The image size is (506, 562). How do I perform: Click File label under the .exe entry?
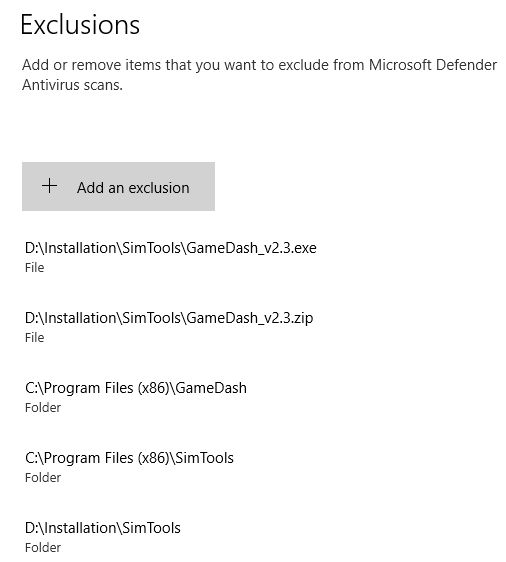pyautogui.click(x=35, y=268)
